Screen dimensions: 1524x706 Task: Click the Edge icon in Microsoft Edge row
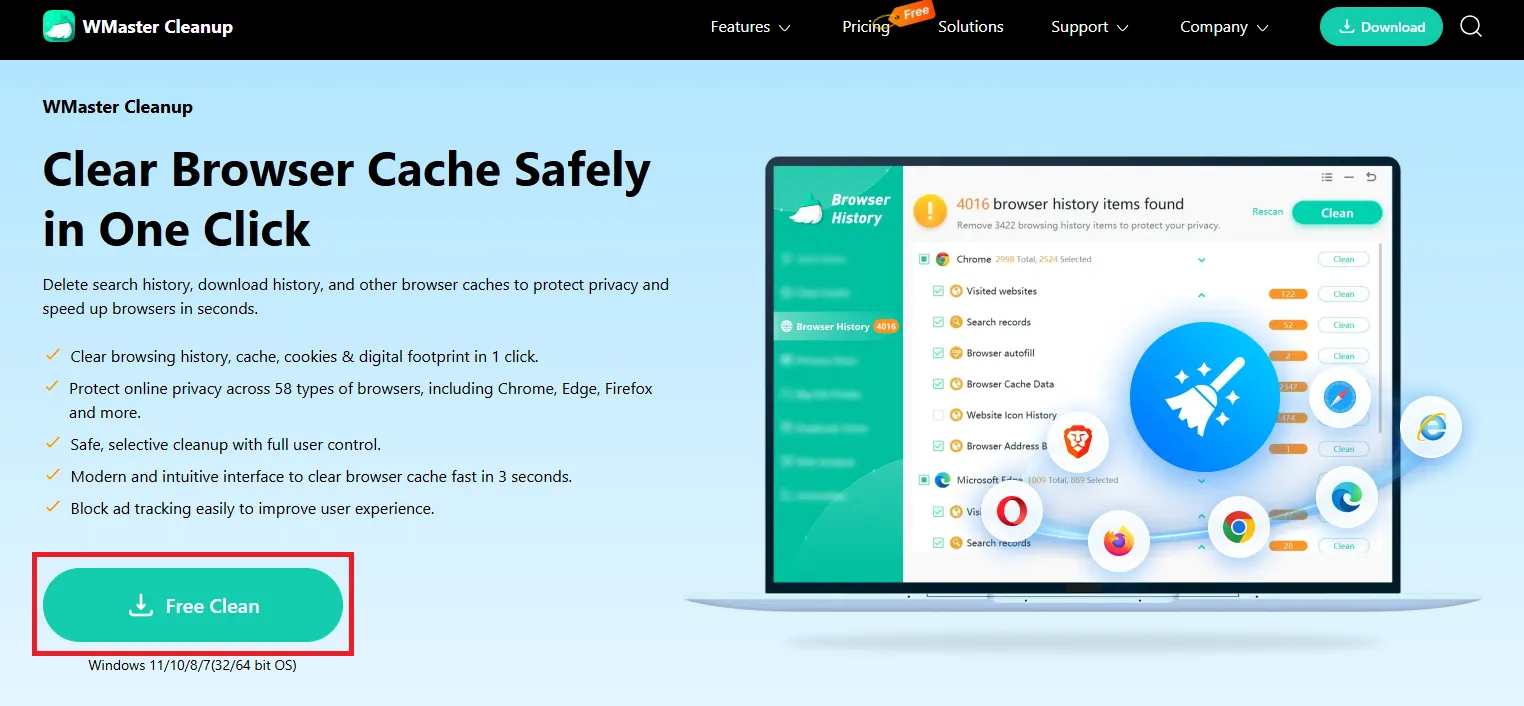click(x=942, y=480)
